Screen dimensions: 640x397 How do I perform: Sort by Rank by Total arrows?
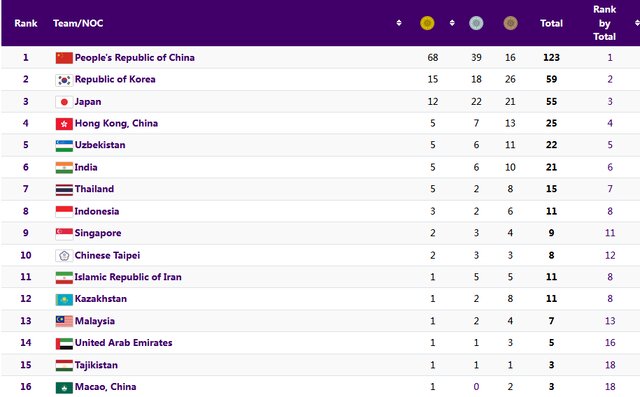(637, 23)
